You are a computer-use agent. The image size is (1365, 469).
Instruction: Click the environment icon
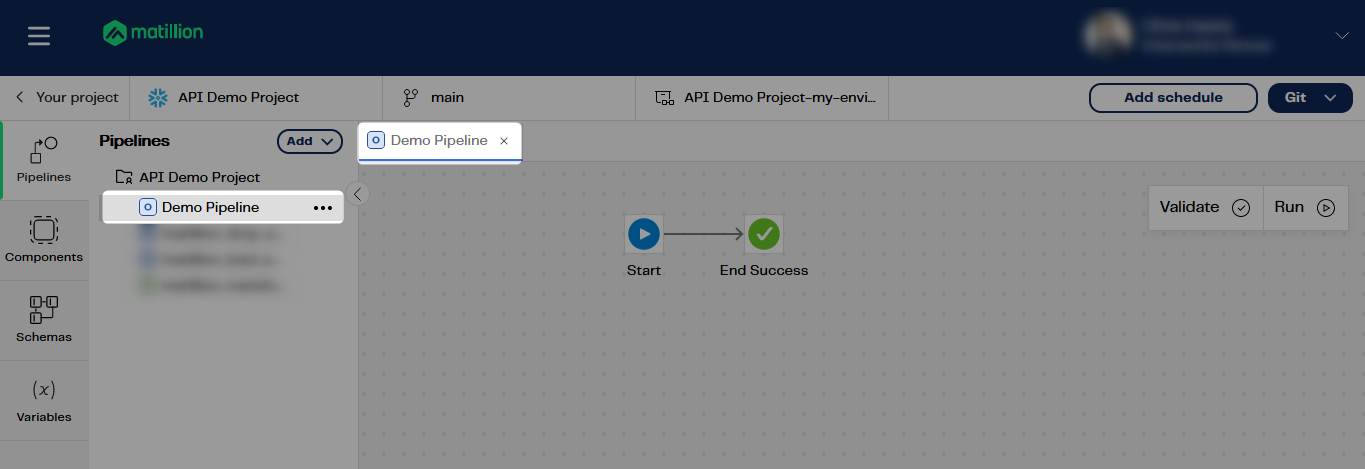tap(664, 98)
